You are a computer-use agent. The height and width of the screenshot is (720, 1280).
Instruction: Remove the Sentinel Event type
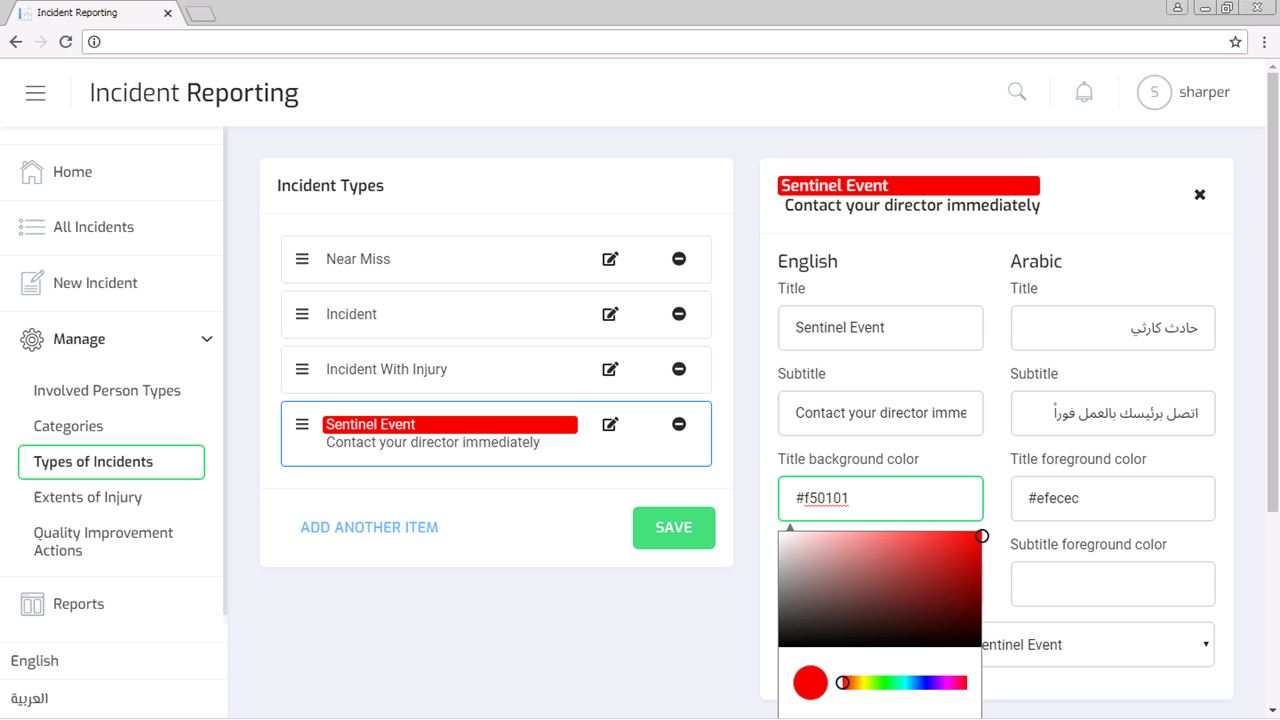pos(679,424)
